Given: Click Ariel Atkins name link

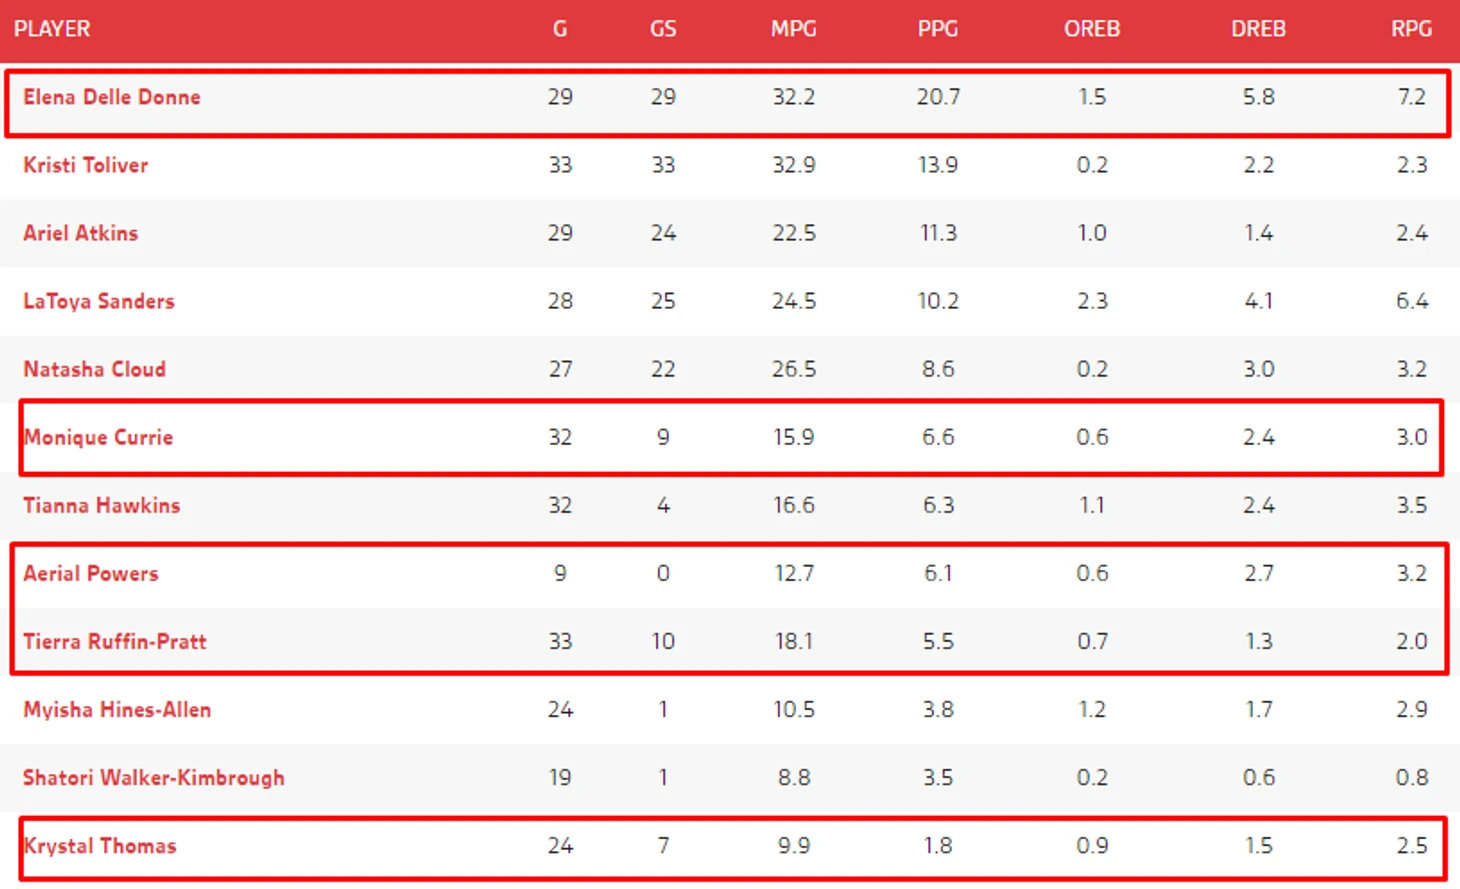Looking at the screenshot, I should click(x=81, y=233).
